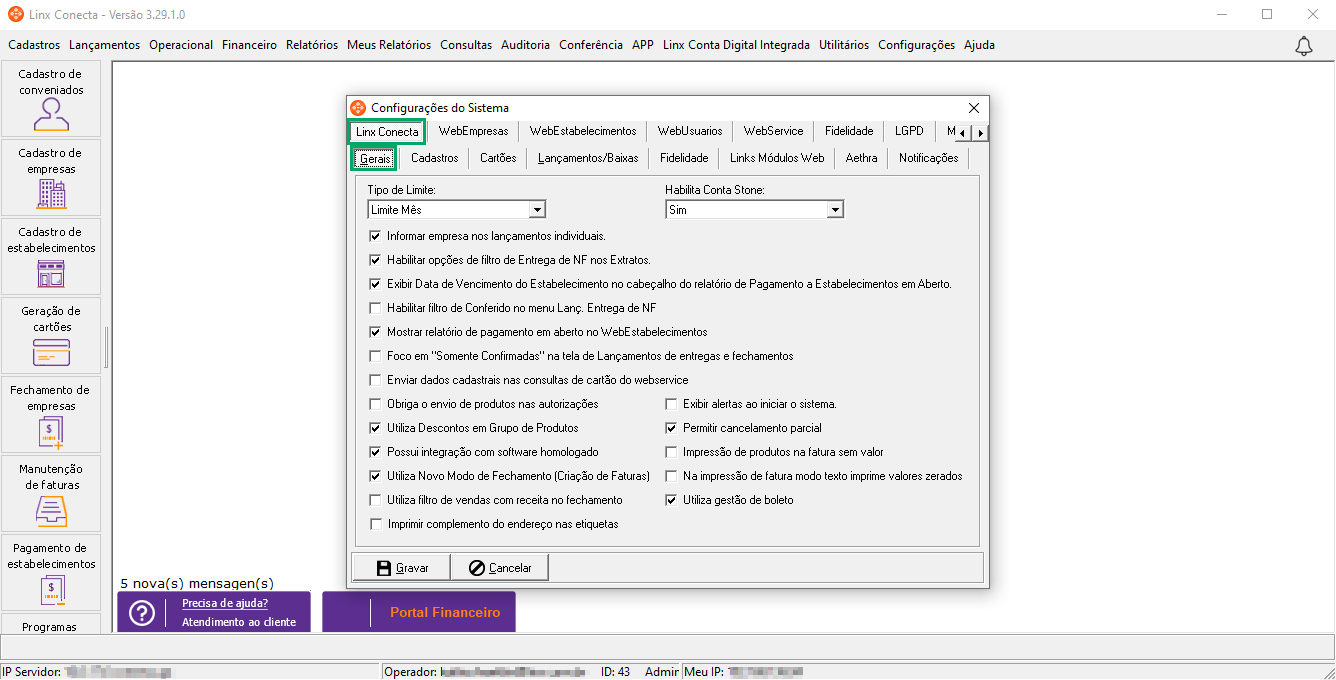Check Obriga o envio de produtos
The width and height of the screenshot is (1336, 680).
[376, 404]
